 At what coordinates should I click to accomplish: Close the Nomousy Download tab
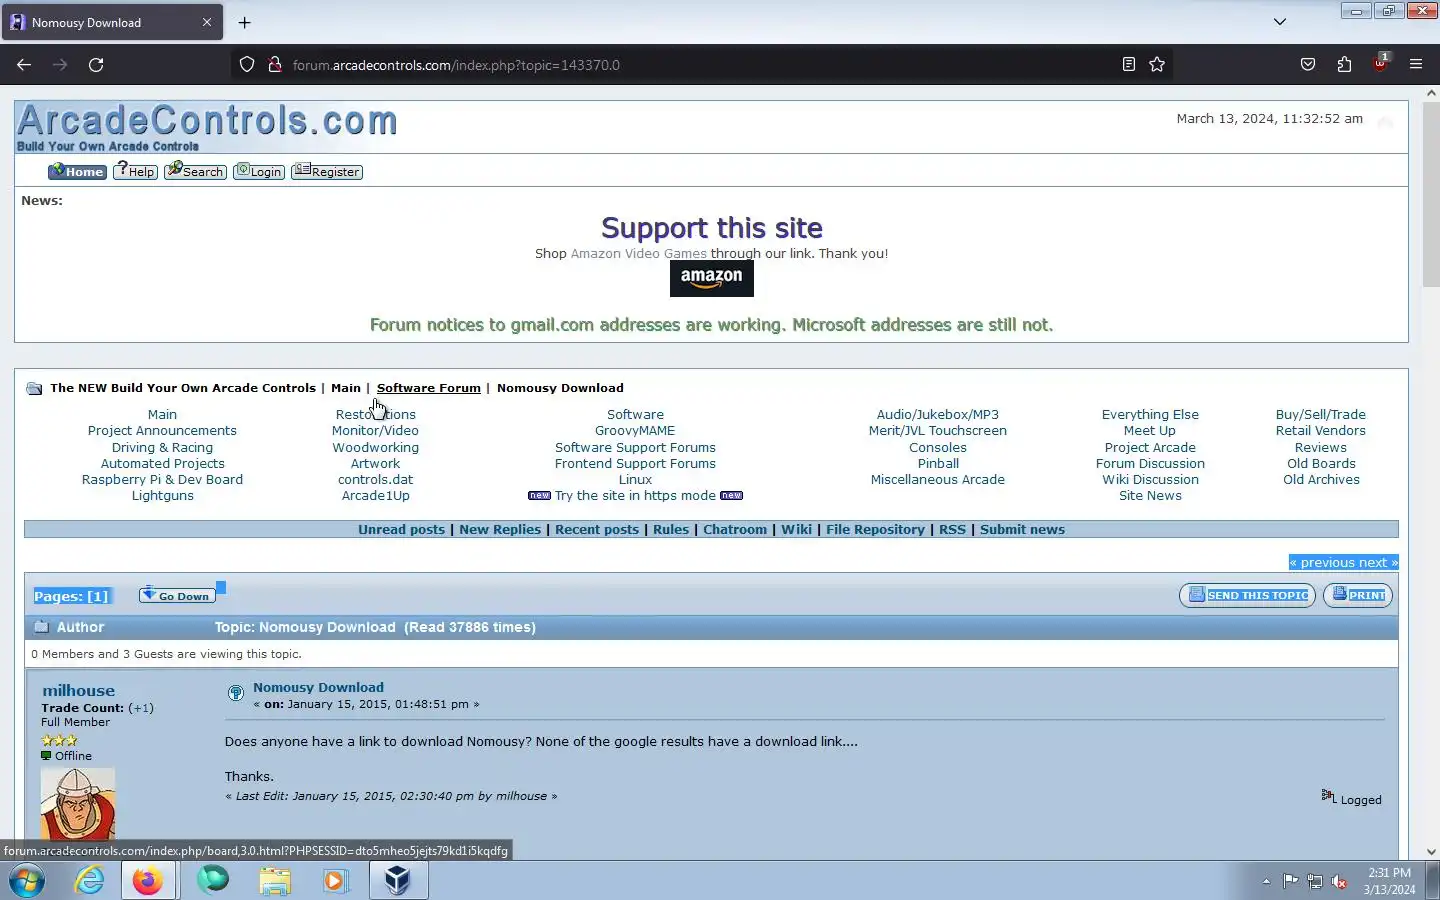pos(207,22)
